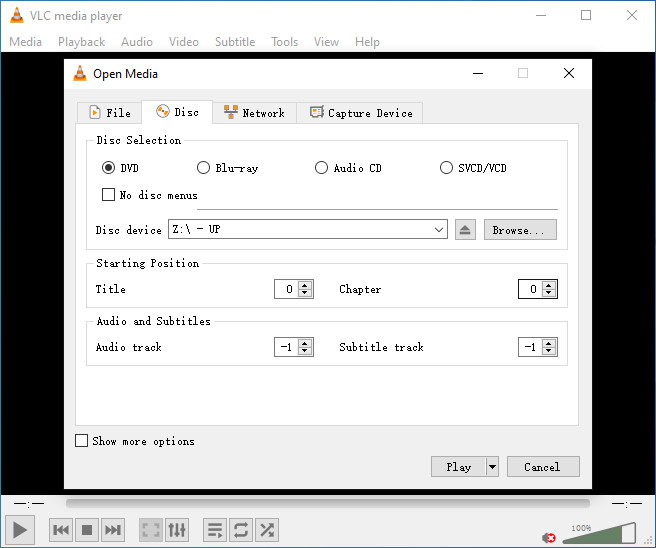Switch to the Disc tab
The image size is (656, 548).
coord(177,112)
